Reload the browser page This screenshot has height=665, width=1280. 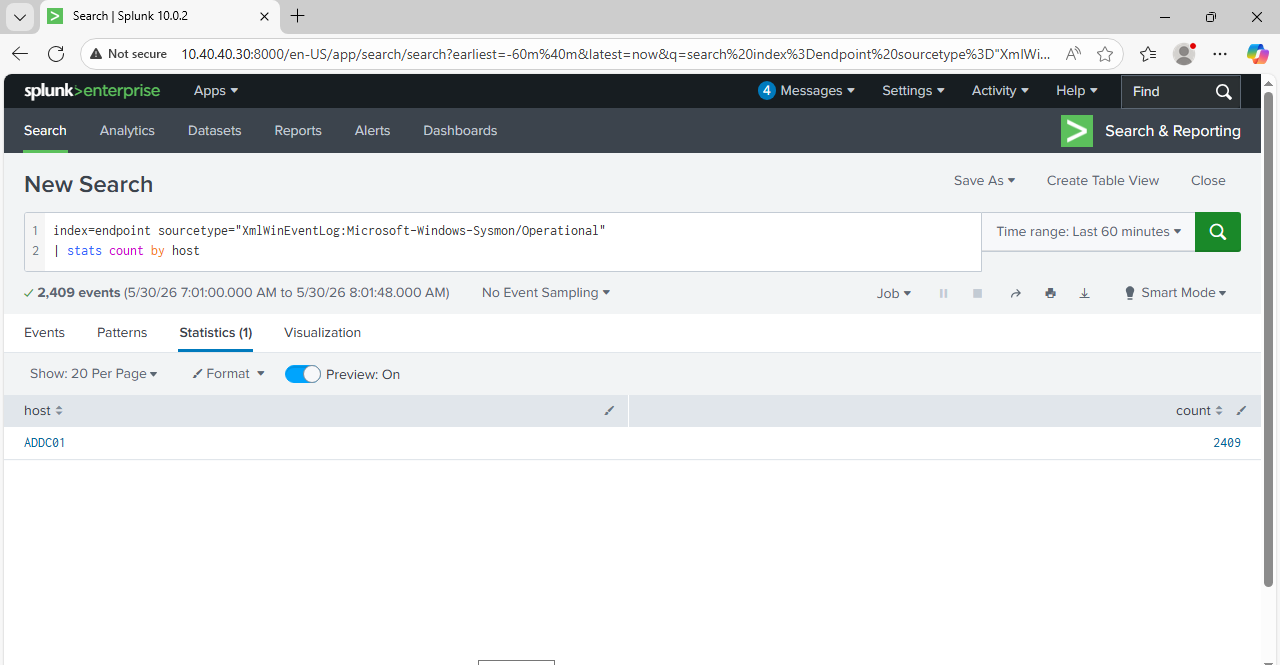pos(56,54)
